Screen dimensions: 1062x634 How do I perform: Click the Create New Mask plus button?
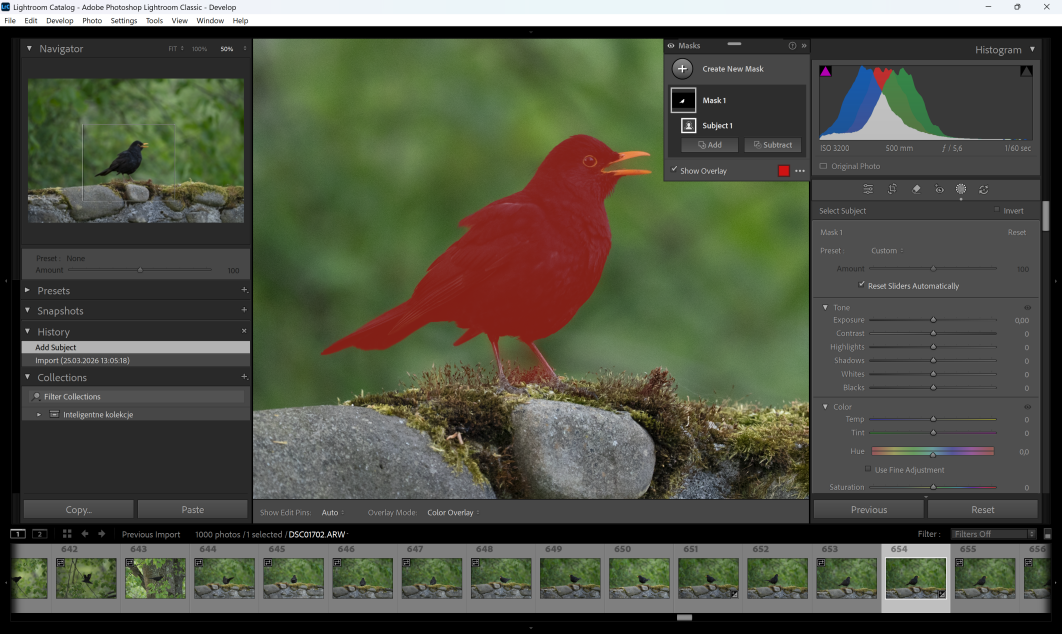click(x=682, y=69)
